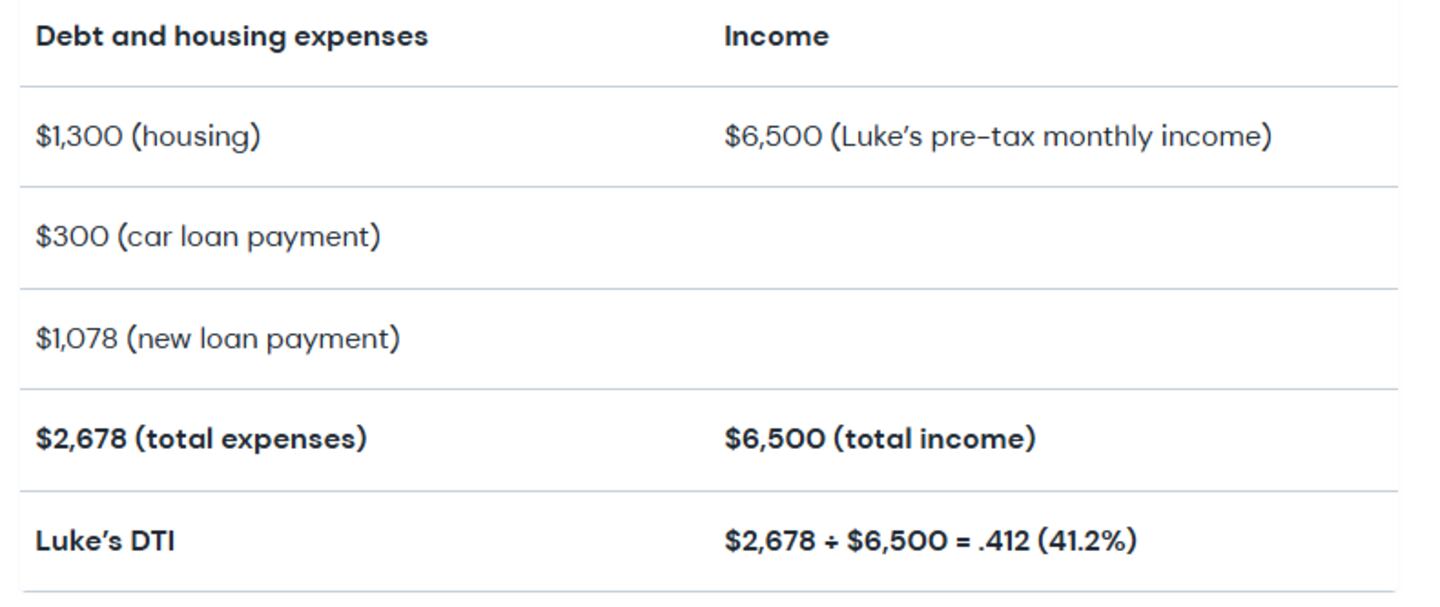
Task: Click the "$300 (car loan payment)" cell
Action: click(x=208, y=237)
